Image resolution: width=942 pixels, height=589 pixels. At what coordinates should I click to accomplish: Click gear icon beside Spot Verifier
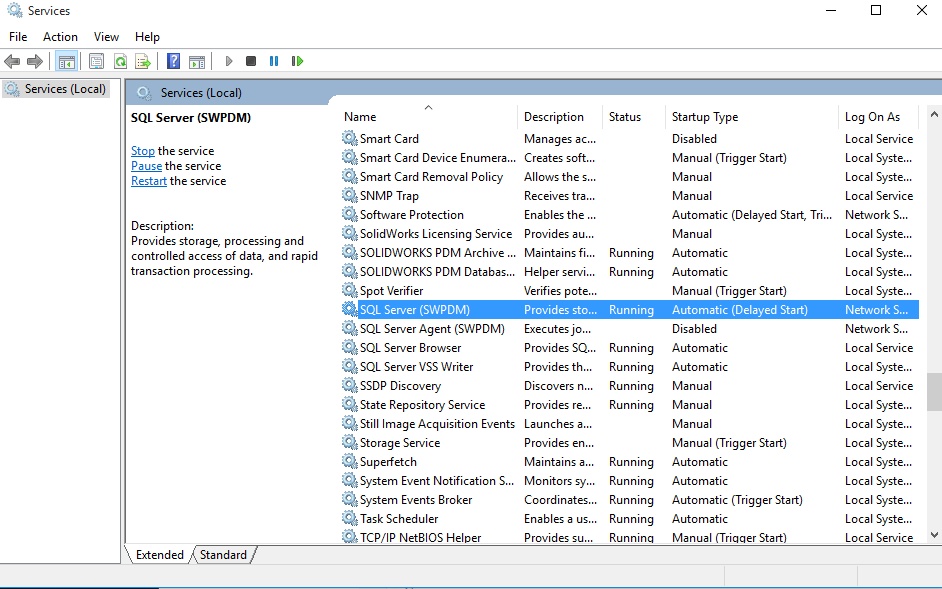point(350,290)
